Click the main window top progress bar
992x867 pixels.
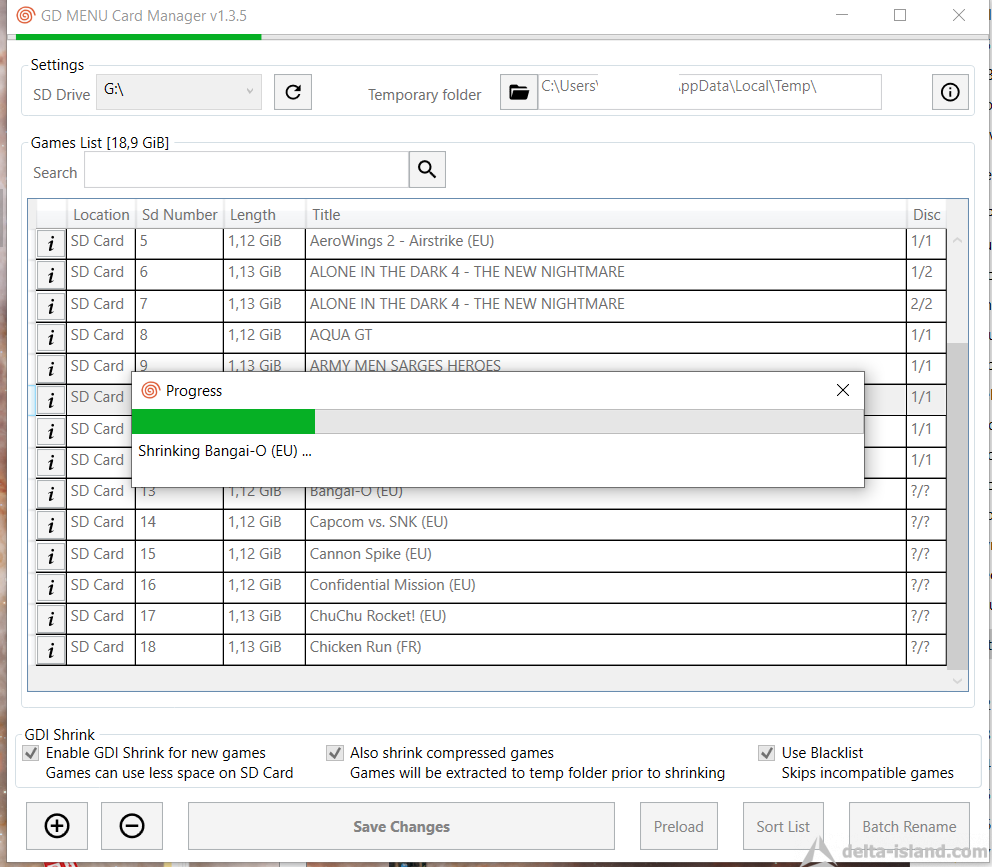[x=500, y=37]
